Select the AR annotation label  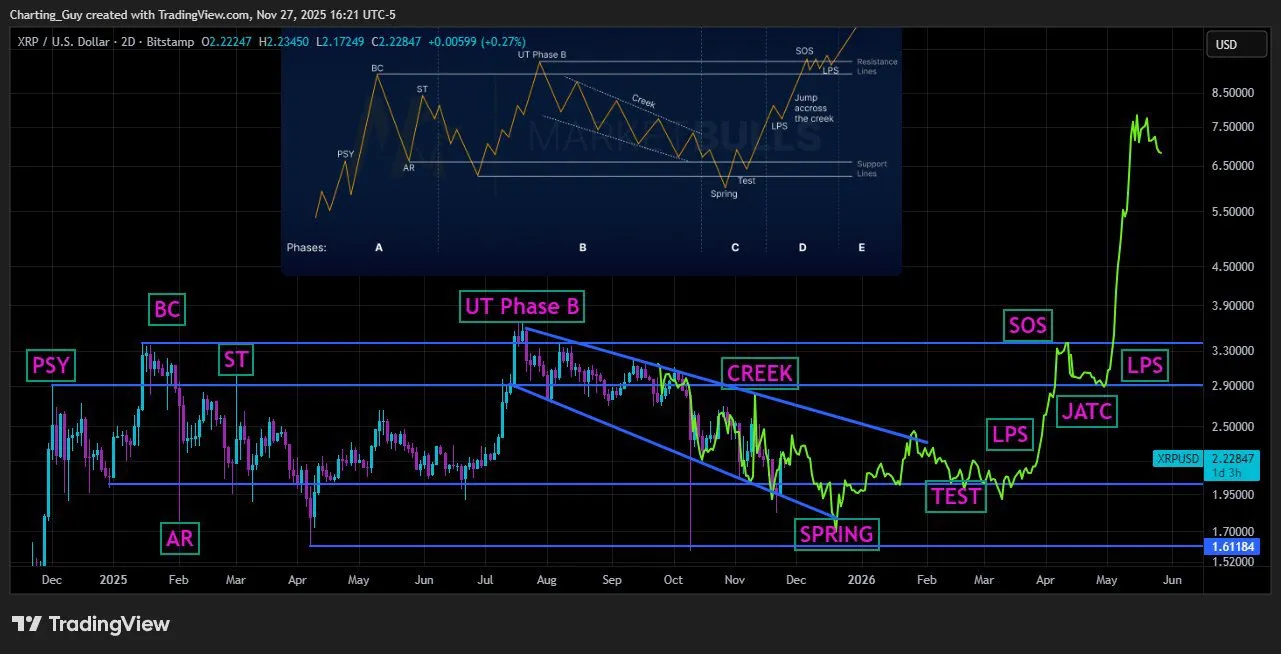[x=179, y=539]
